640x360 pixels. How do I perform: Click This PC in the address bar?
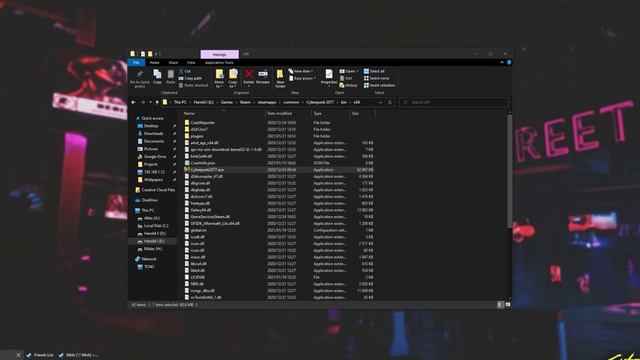tap(180, 102)
